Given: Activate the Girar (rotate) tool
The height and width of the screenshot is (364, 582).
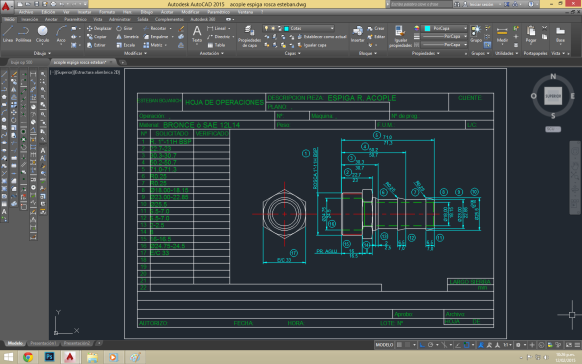Looking at the screenshot, I should pyautogui.click(x=125, y=29).
